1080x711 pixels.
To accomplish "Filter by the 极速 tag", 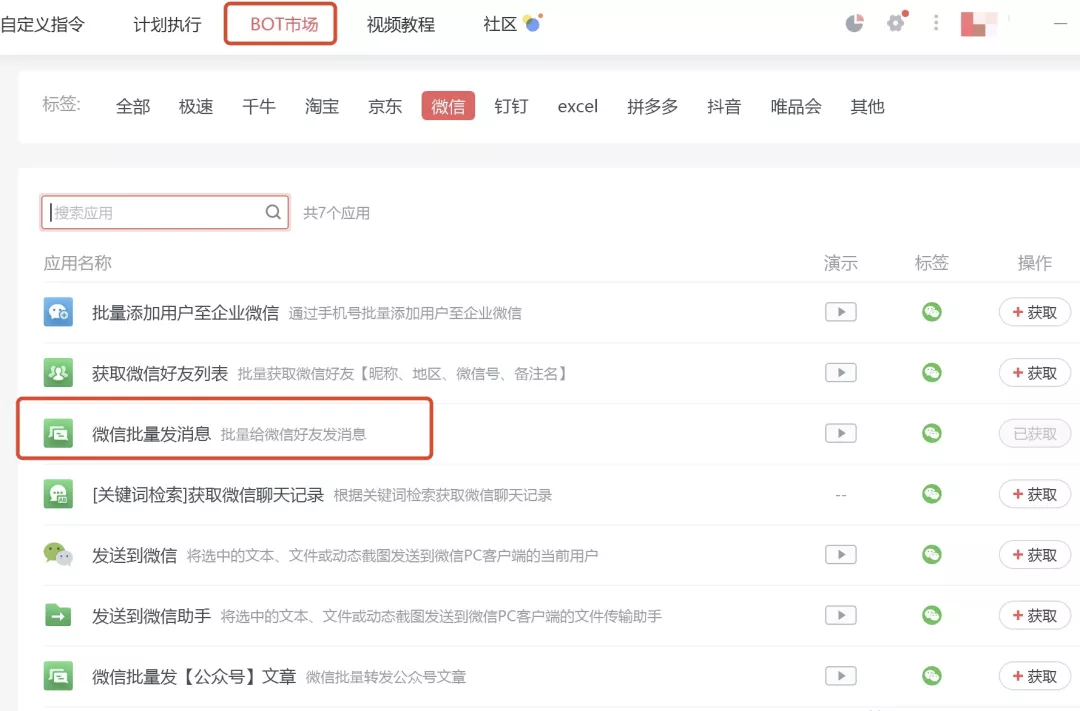I will [x=196, y=106].
